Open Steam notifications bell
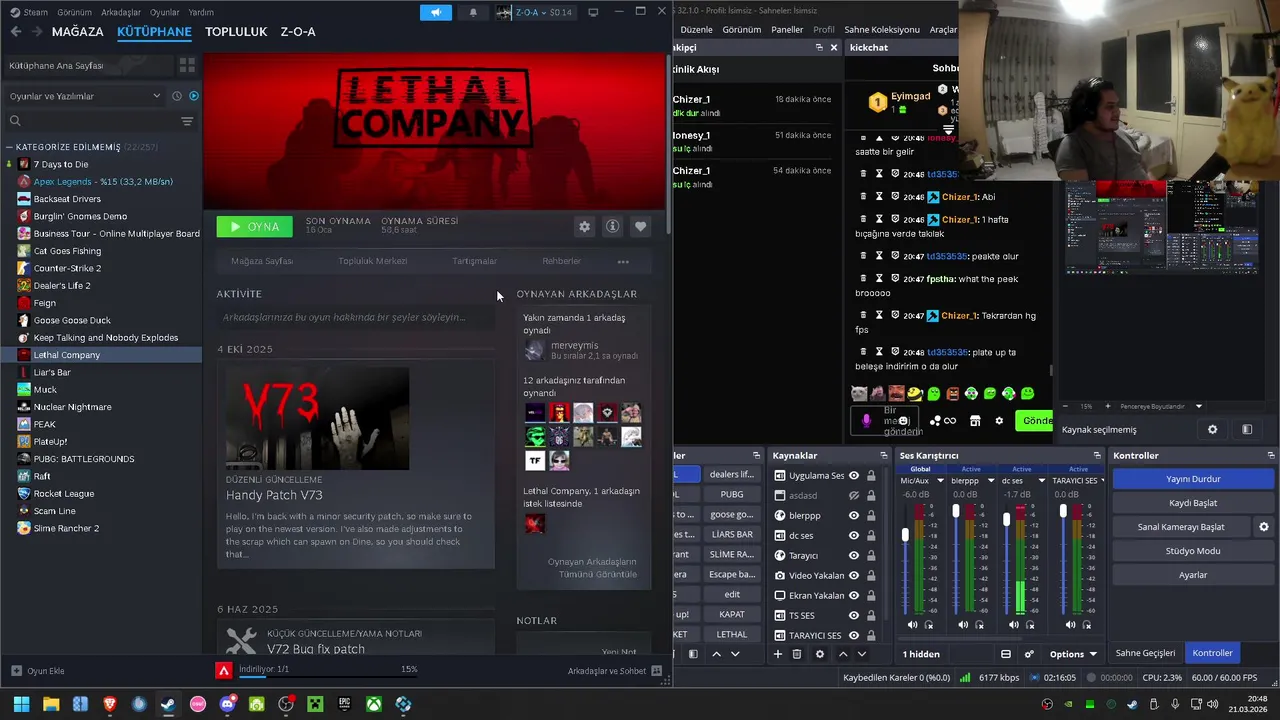This screenshot has height=720, width=1280. point(473,12)
